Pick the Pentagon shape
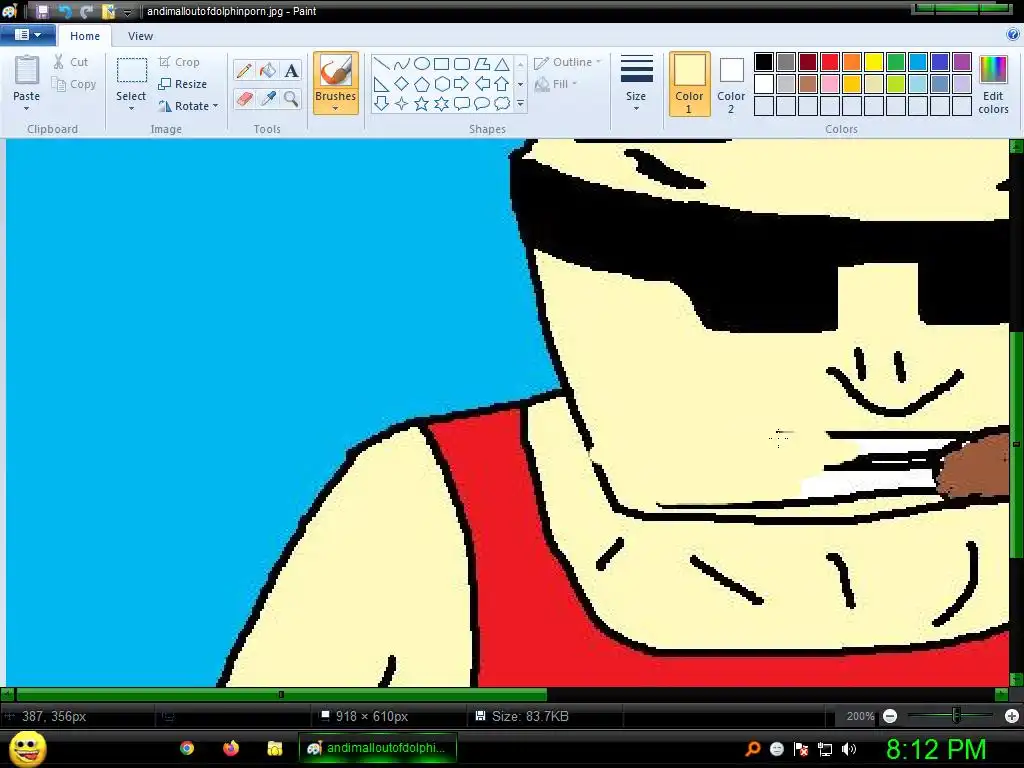 422,84
